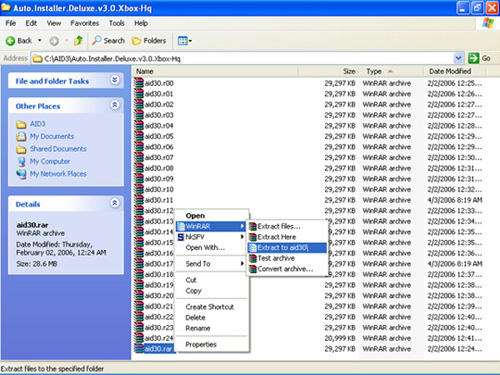This screenshot has height=375, width=500.
Task: Open the Tools menu
Action: point(117,23)
